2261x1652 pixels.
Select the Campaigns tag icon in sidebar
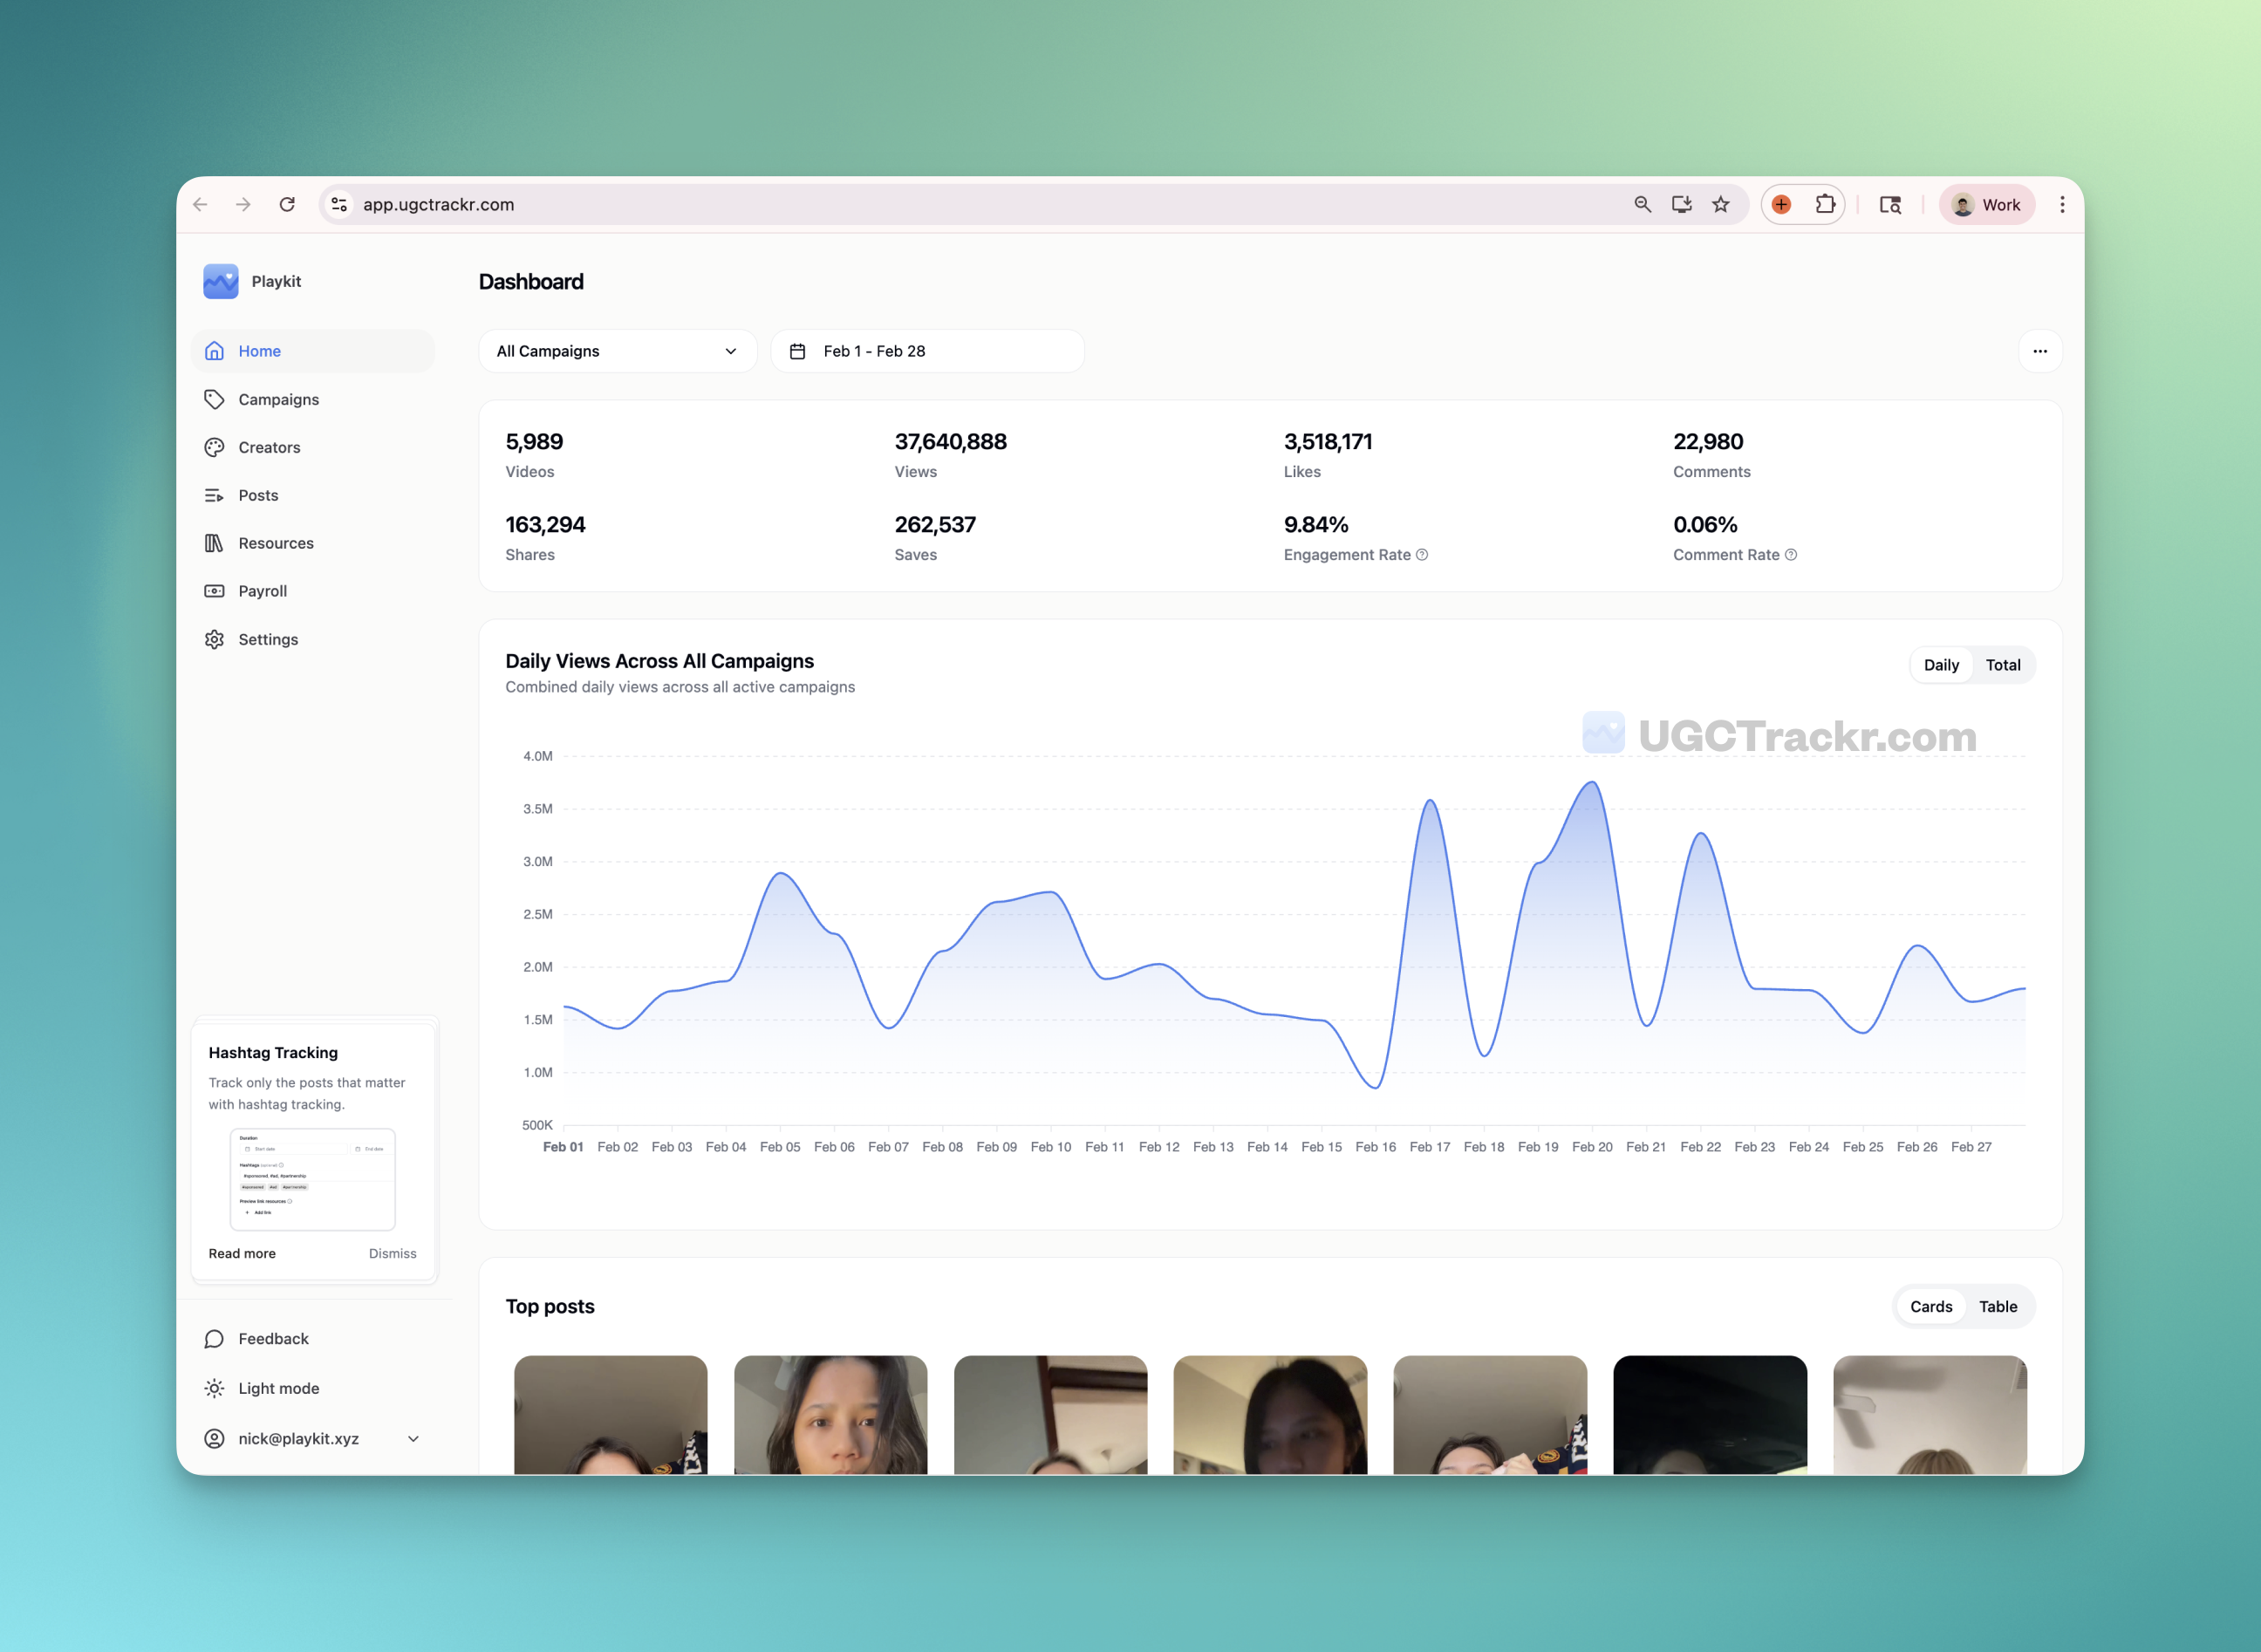click(x=215, y=399)
